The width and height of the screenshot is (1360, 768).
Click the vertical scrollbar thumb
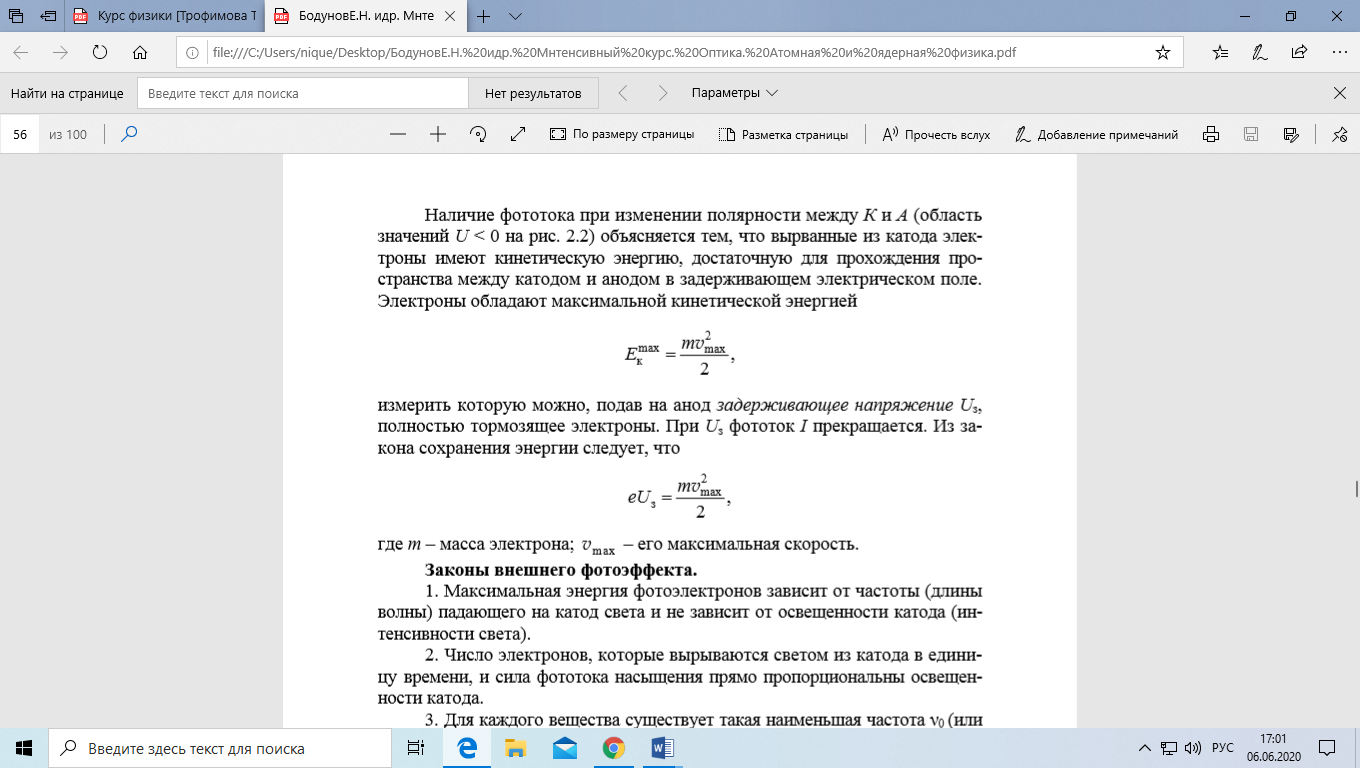point(1356,489)
